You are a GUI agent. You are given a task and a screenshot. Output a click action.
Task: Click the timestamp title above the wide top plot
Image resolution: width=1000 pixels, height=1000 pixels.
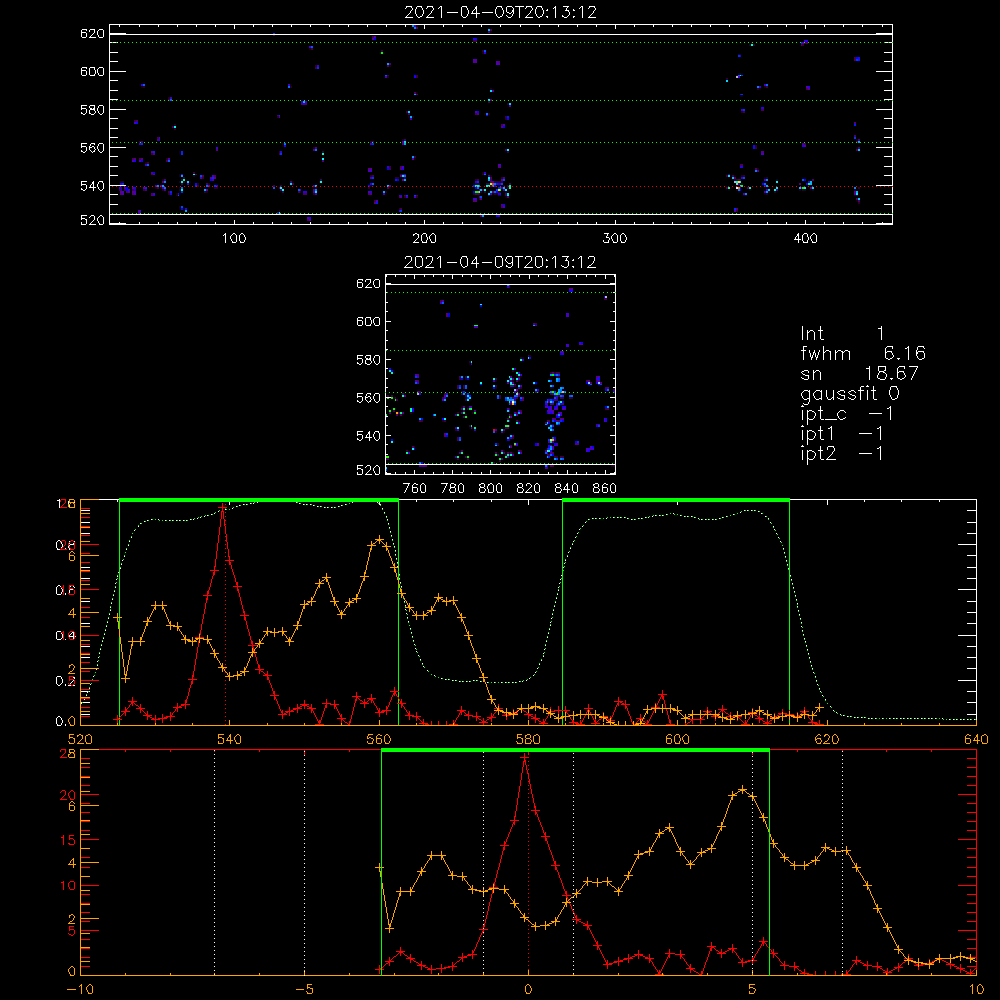(x=501, y=12)
